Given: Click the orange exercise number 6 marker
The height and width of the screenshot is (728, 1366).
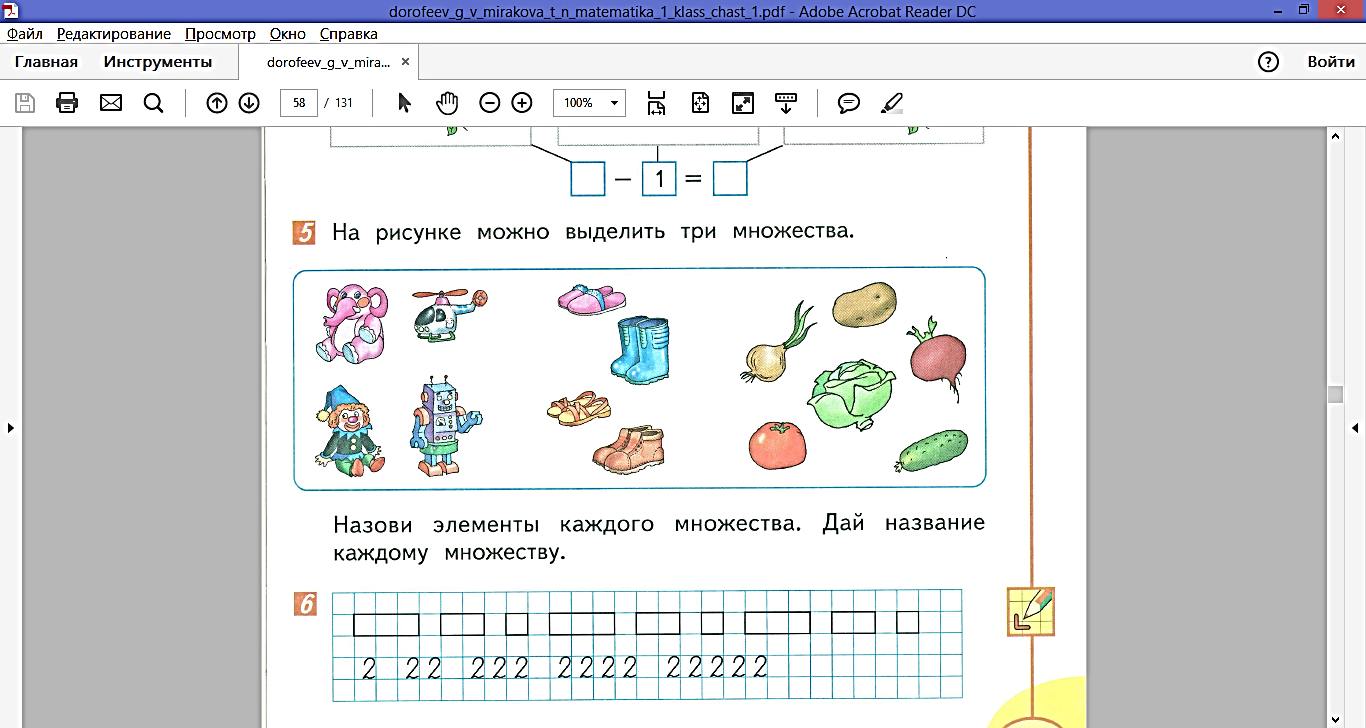Looking at the screenshot, I should [306, 604].
